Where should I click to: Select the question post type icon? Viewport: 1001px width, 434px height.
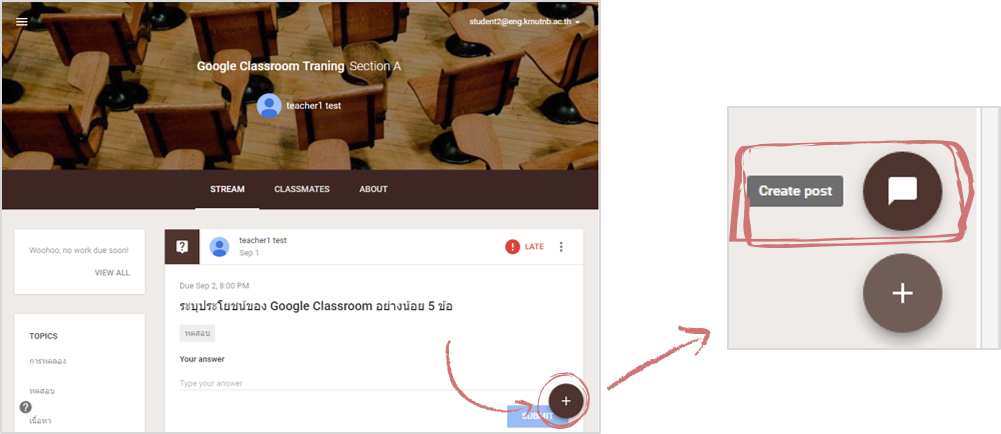point(182,246)
